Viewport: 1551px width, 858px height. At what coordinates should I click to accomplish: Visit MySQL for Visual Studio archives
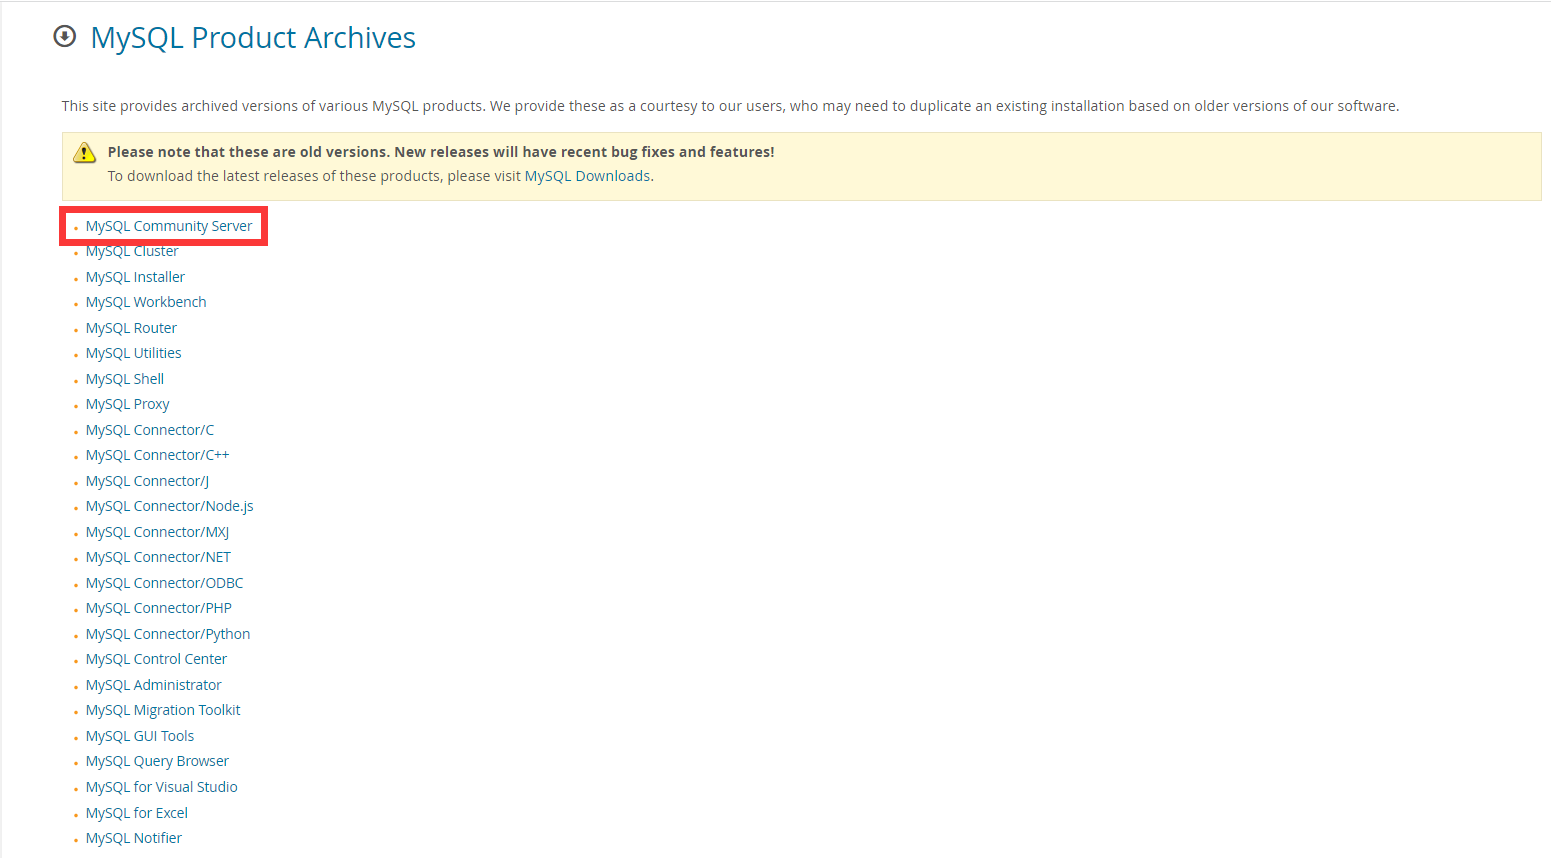tap(161, 787)
